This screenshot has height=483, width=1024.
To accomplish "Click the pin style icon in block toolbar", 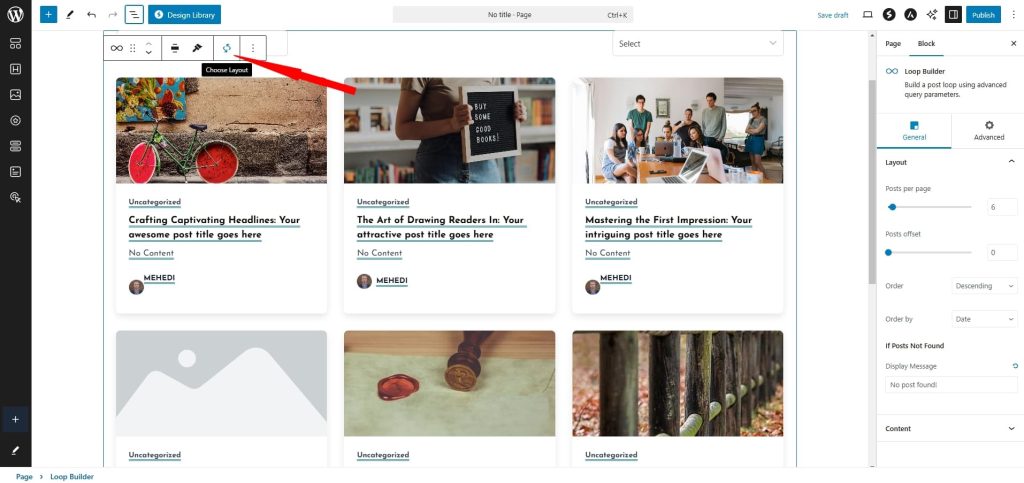I will coord(198,48).
